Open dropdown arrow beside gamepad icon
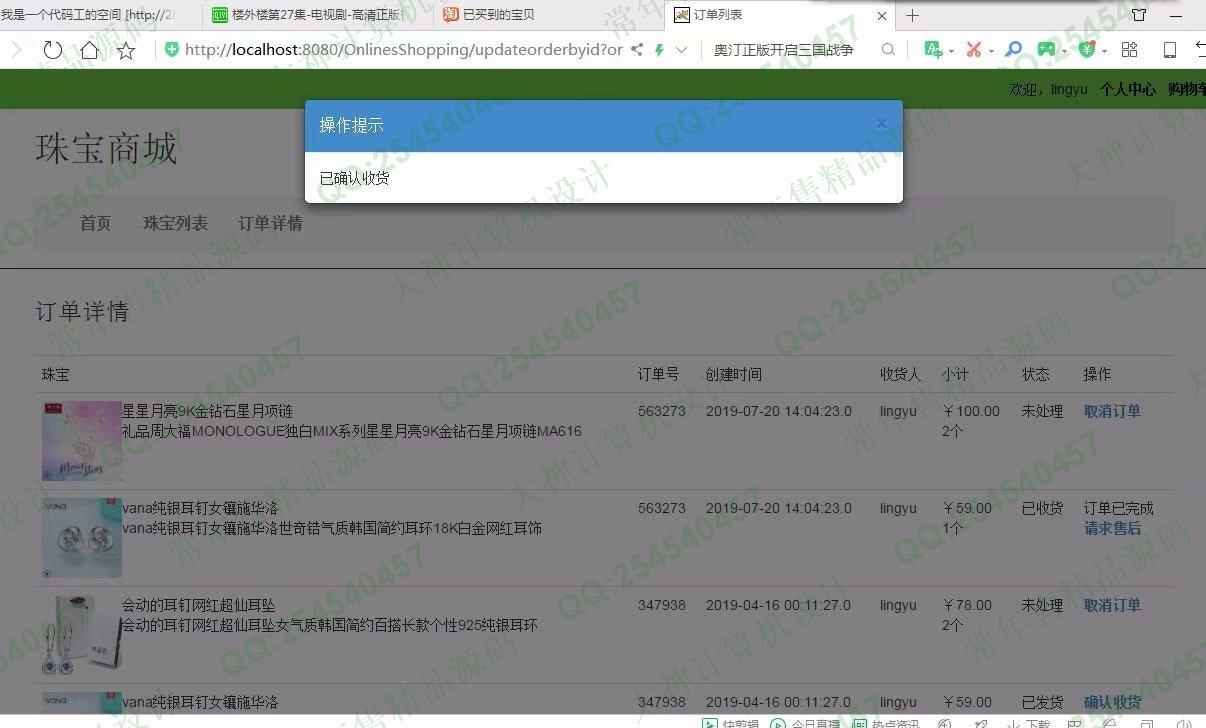Viewport: 1206px width, 728px height. [1064, 51]
